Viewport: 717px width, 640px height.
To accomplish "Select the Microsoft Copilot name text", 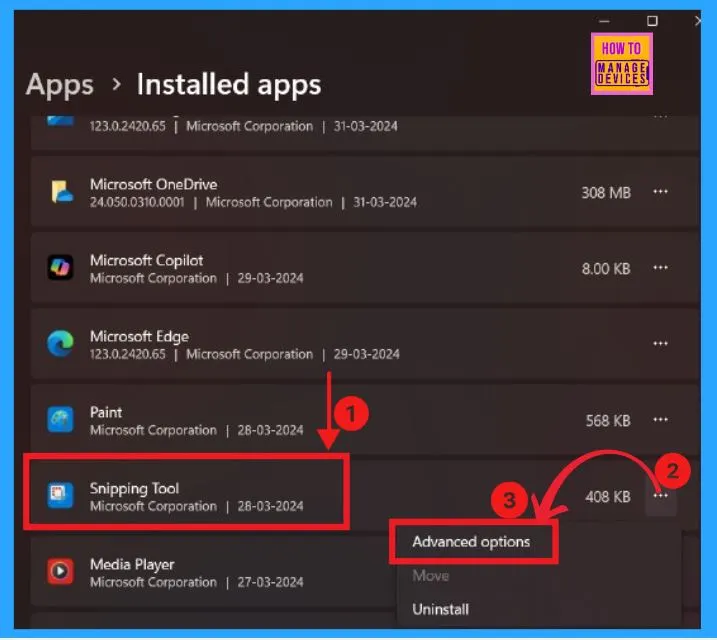I will point(147,260).
